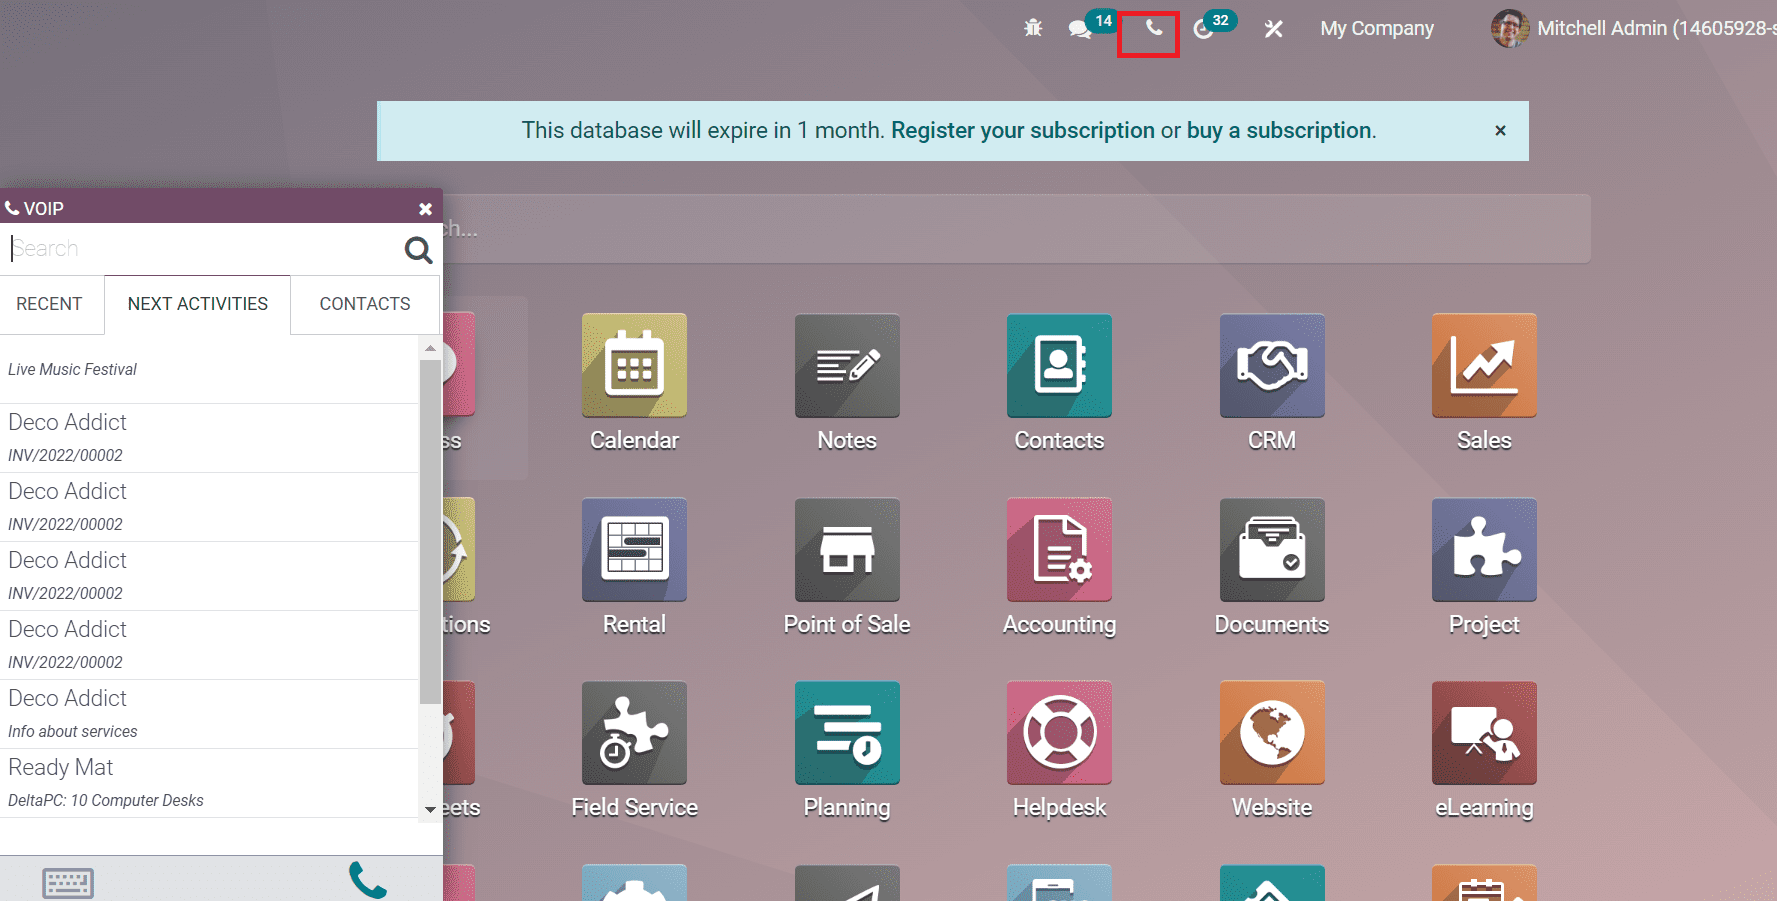Open the My Company switcher
The width and height of the screenshot is (1777, 901).
tap(1377, 29)
